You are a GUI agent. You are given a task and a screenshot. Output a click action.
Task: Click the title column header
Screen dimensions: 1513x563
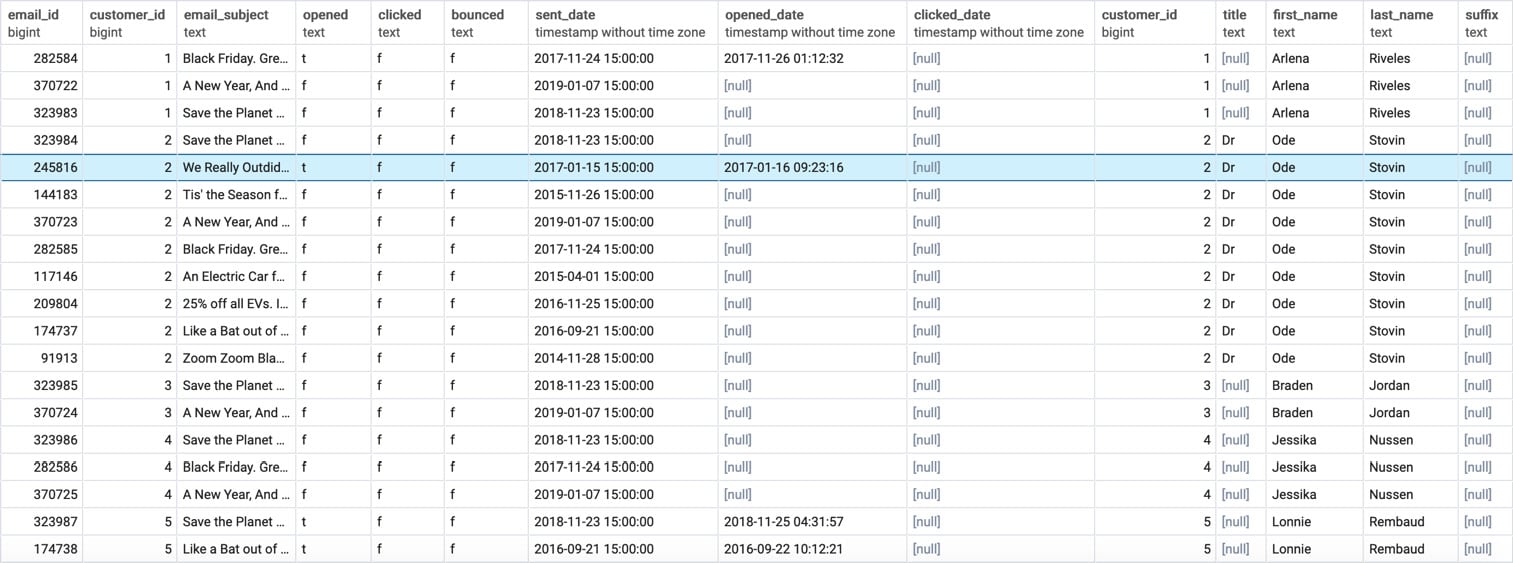point(1240,23)
